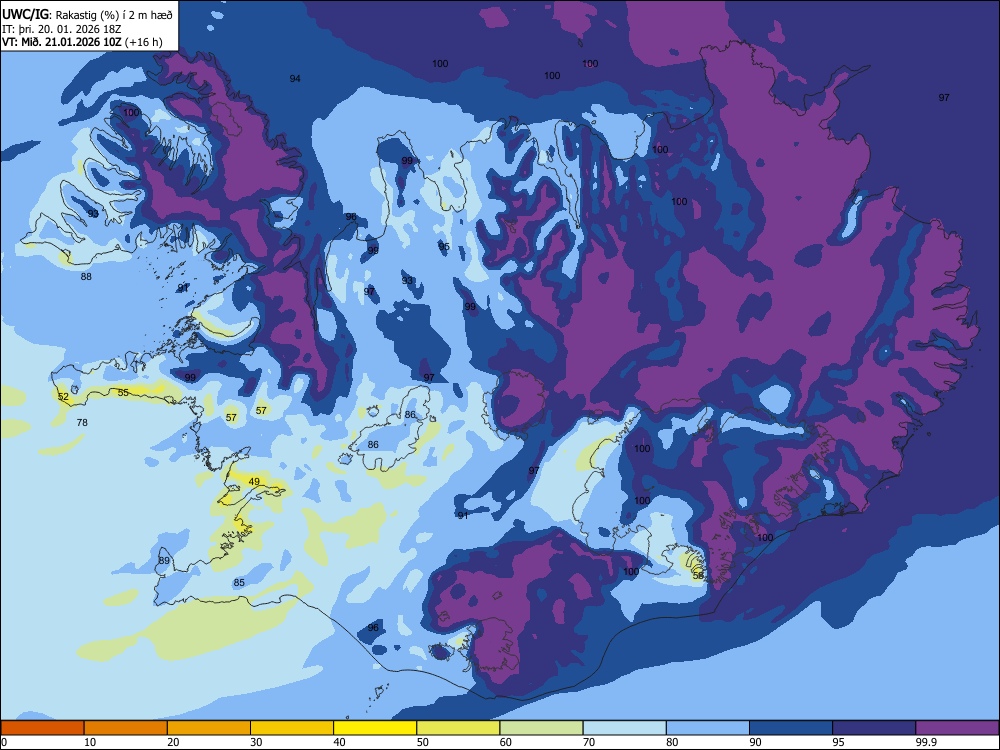This screenshot has width=1000, height=750.
Task: Select the medium blue 90–95 legend swatch
Action: (x=791, y=728)
